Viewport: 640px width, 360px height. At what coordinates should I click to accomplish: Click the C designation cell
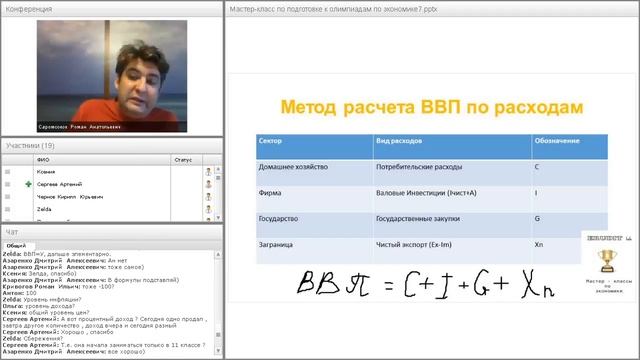(x=570, y=173)
